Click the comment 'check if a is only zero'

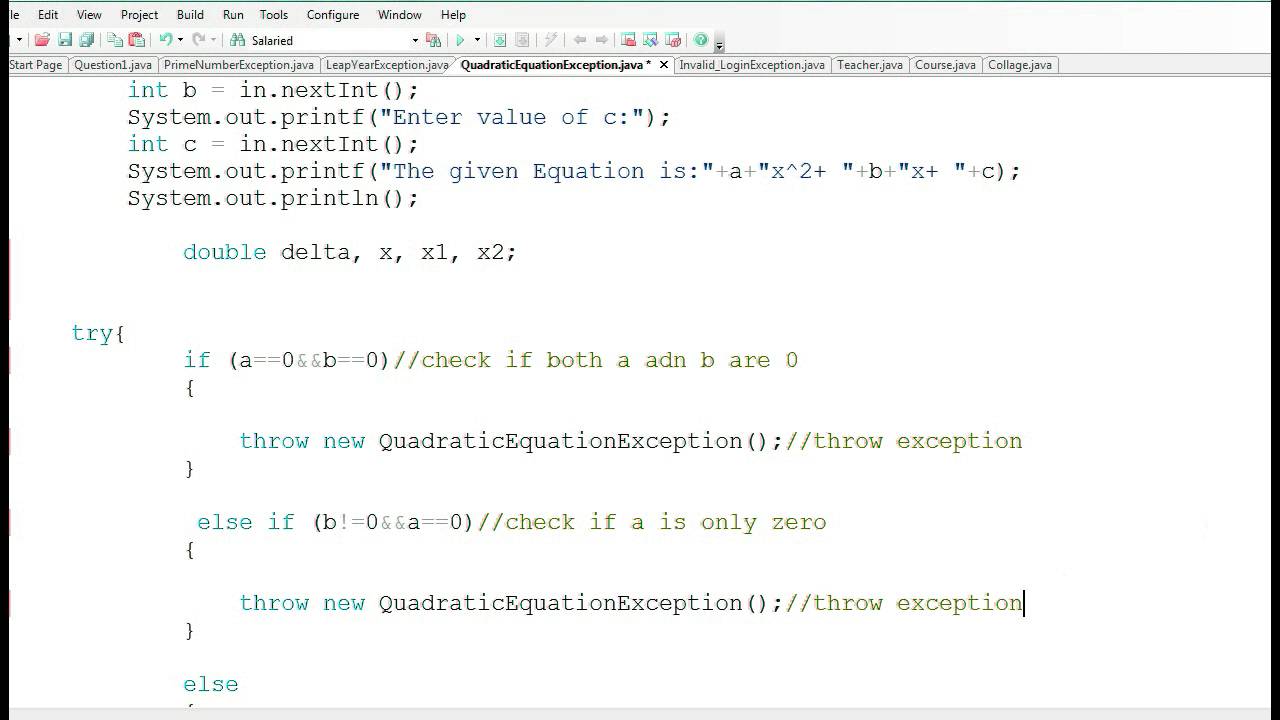pyautogui.click(x=652, y=522)
